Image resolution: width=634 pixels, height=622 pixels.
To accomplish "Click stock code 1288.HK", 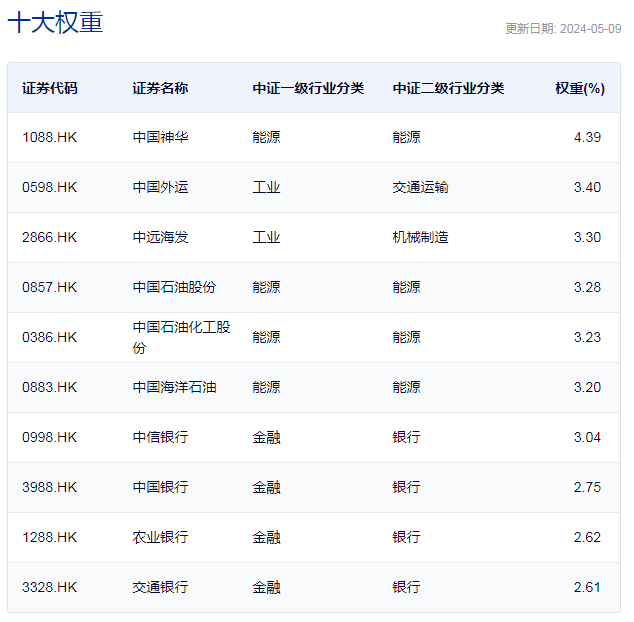I will (x=49, y=537).
